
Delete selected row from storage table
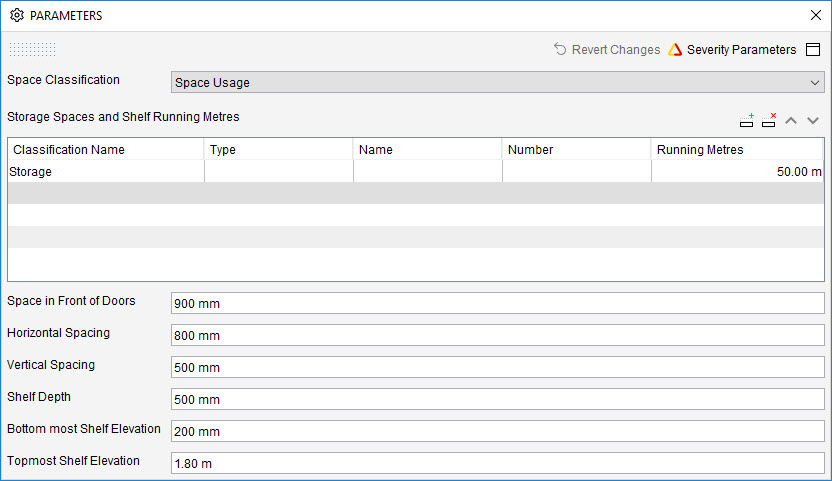pos(769,121)
